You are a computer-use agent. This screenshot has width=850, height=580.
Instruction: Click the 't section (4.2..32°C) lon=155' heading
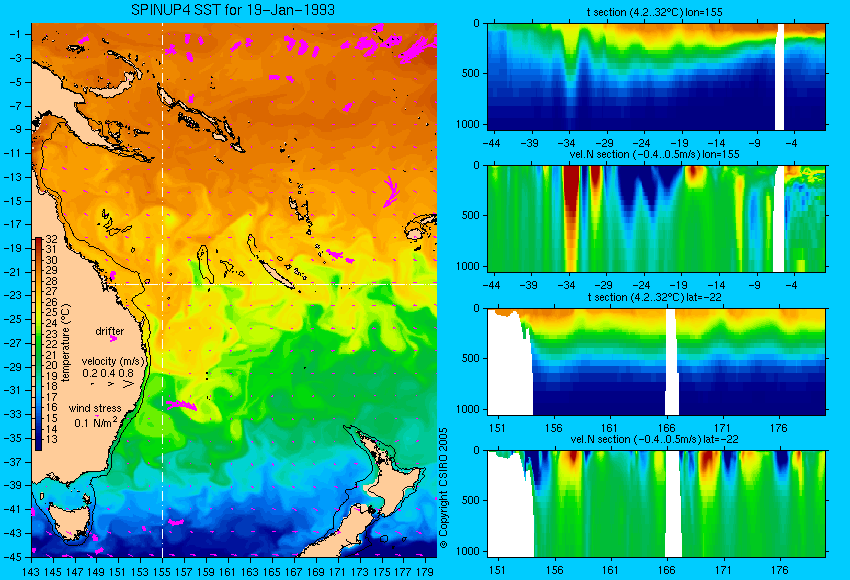point(654,12)
